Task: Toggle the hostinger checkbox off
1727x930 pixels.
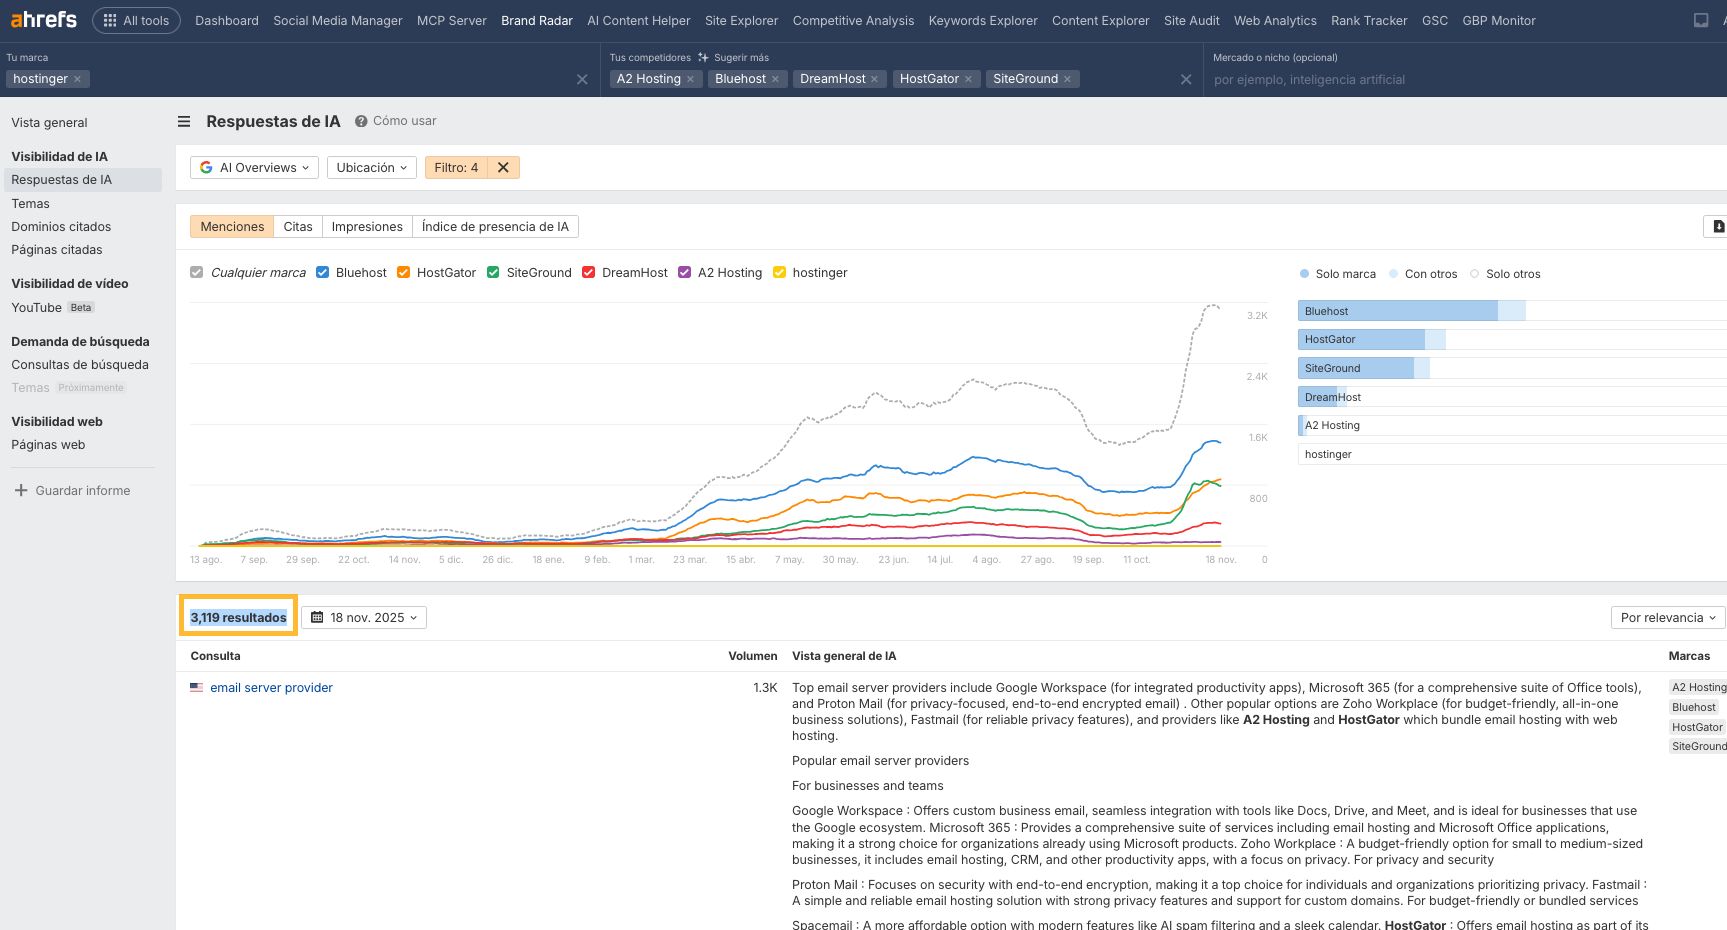Action: [x=779, y=272]
